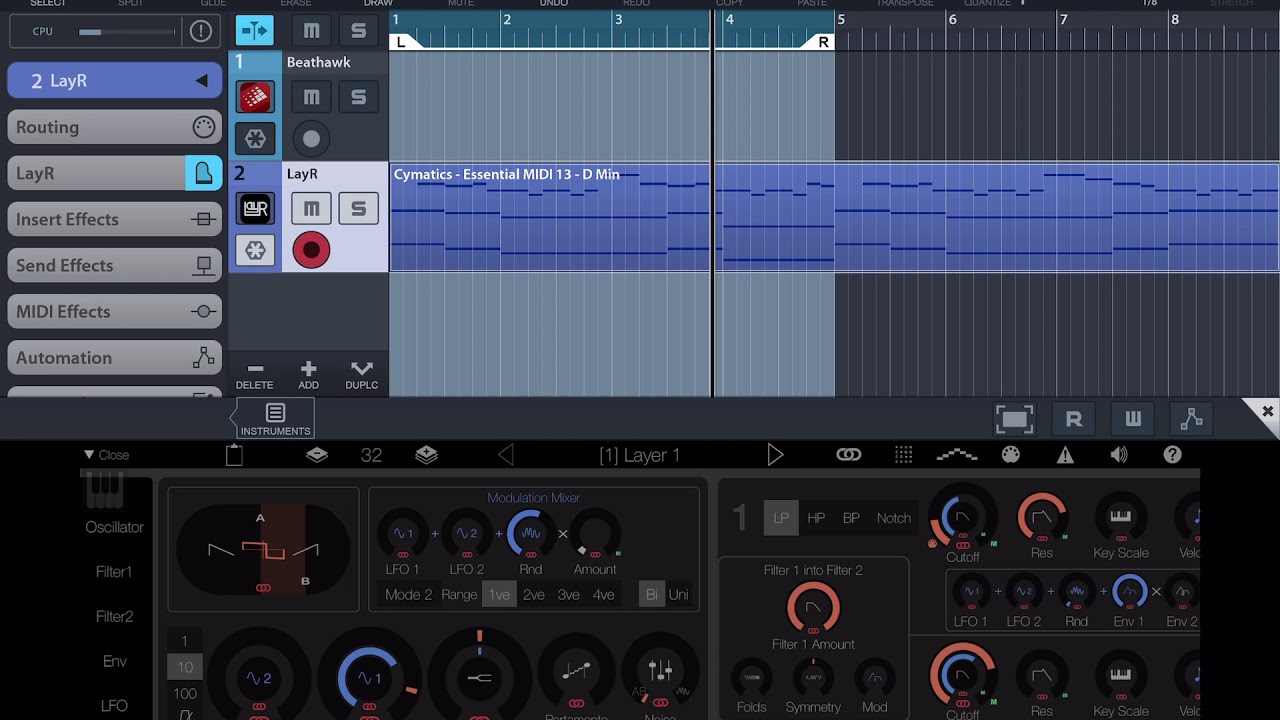Open the dotted grid icon
This screenshot has width=1280, height=720.
pyautogui.click(x=904, y=455)
